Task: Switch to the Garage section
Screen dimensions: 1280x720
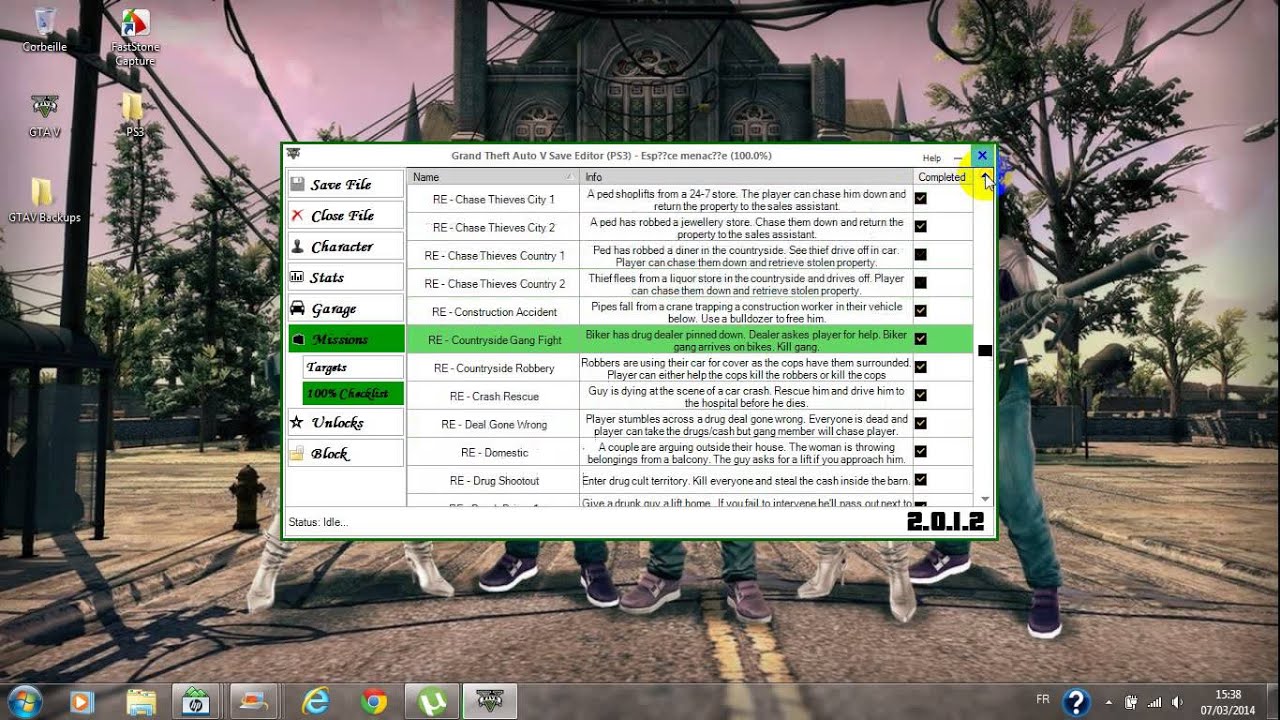Action: [346, 308]
